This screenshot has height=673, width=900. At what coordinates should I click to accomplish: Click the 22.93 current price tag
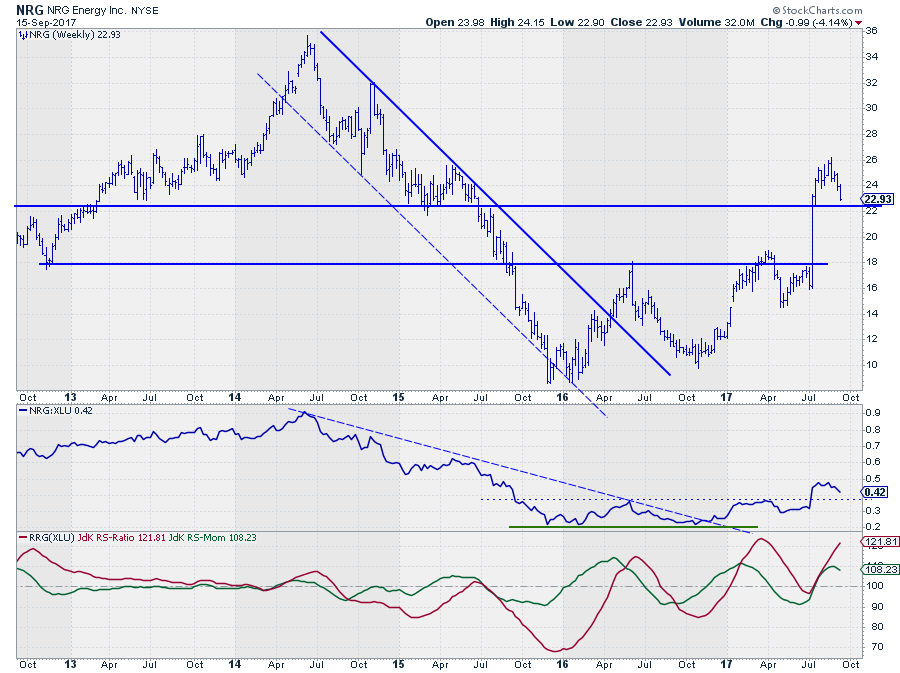point(875,198)
